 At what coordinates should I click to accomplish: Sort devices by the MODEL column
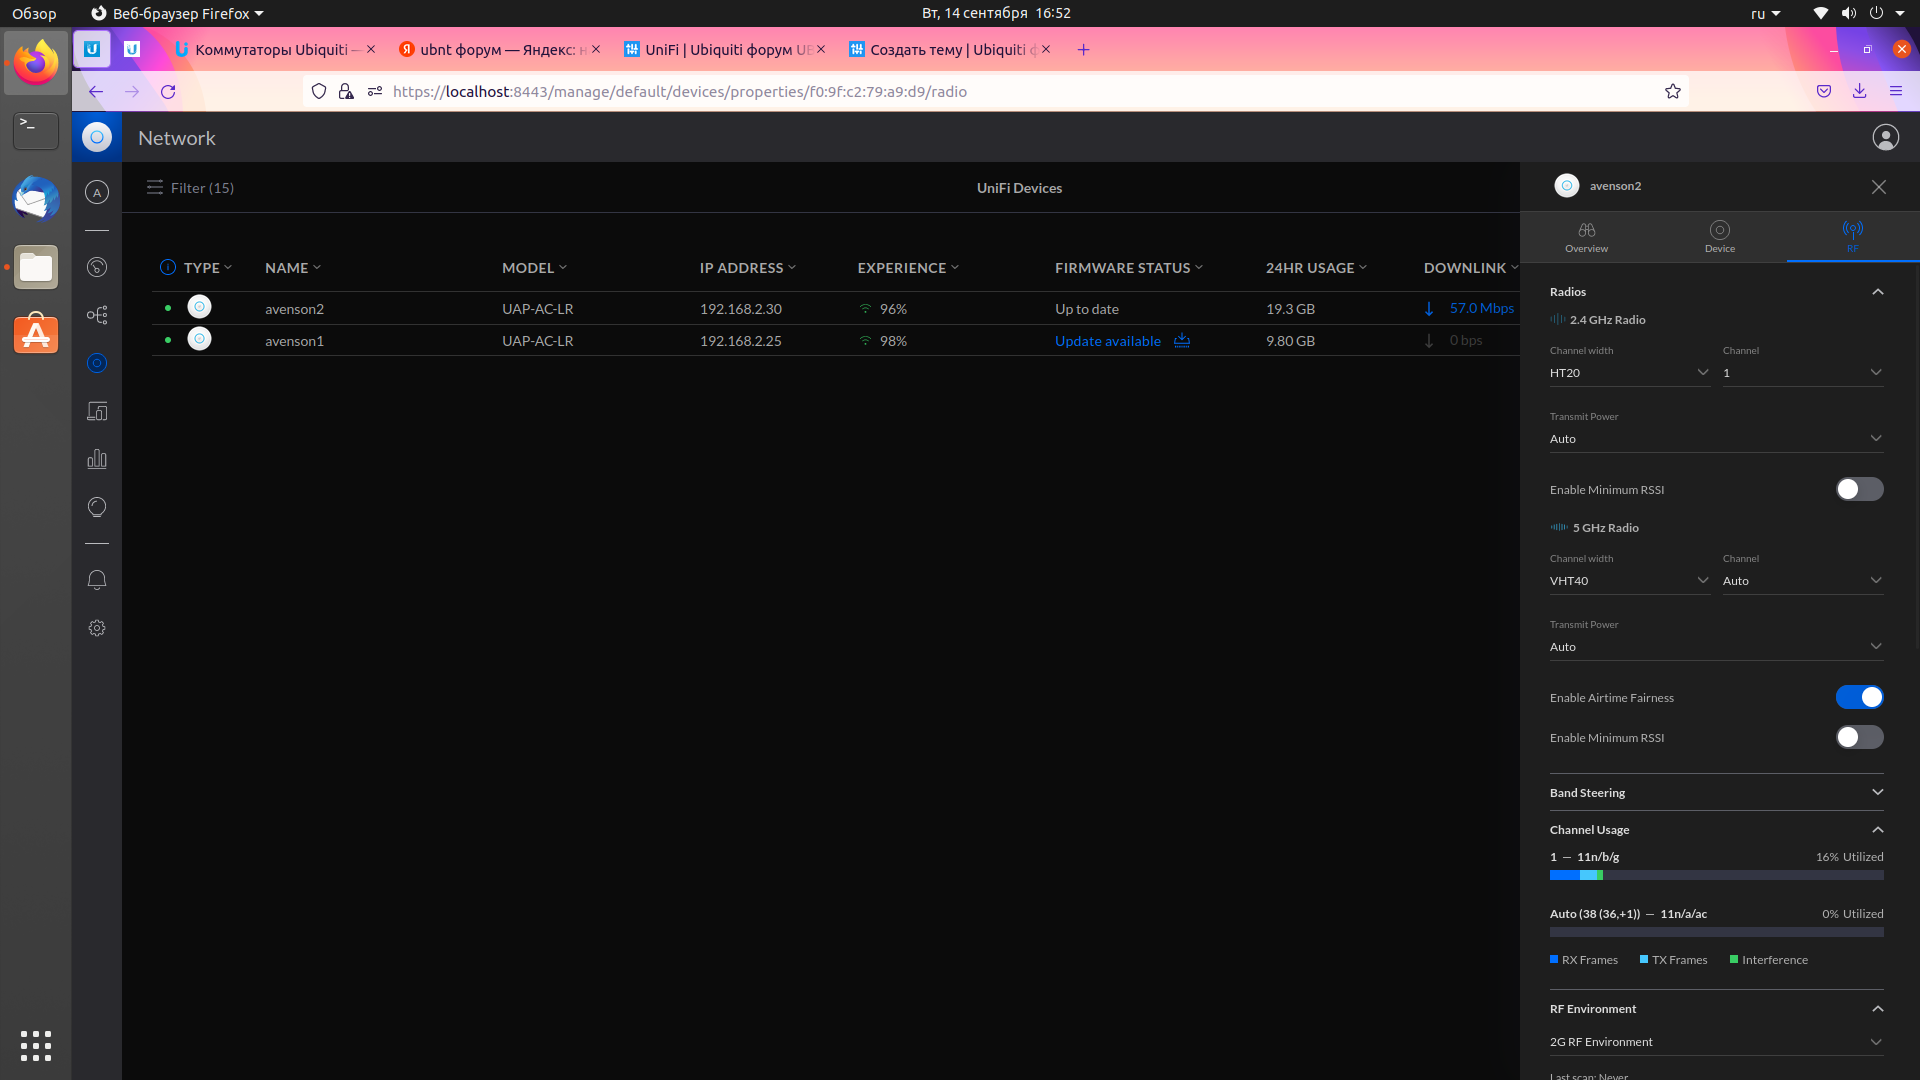(x=534, y=268)
